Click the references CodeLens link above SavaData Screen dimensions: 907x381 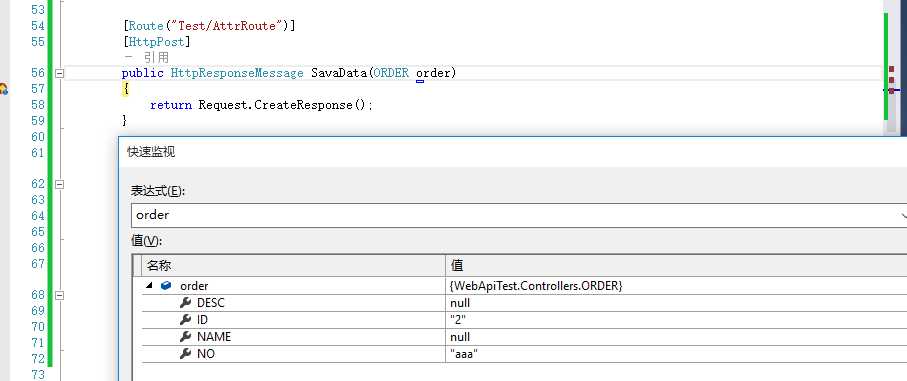pos(146,57)
